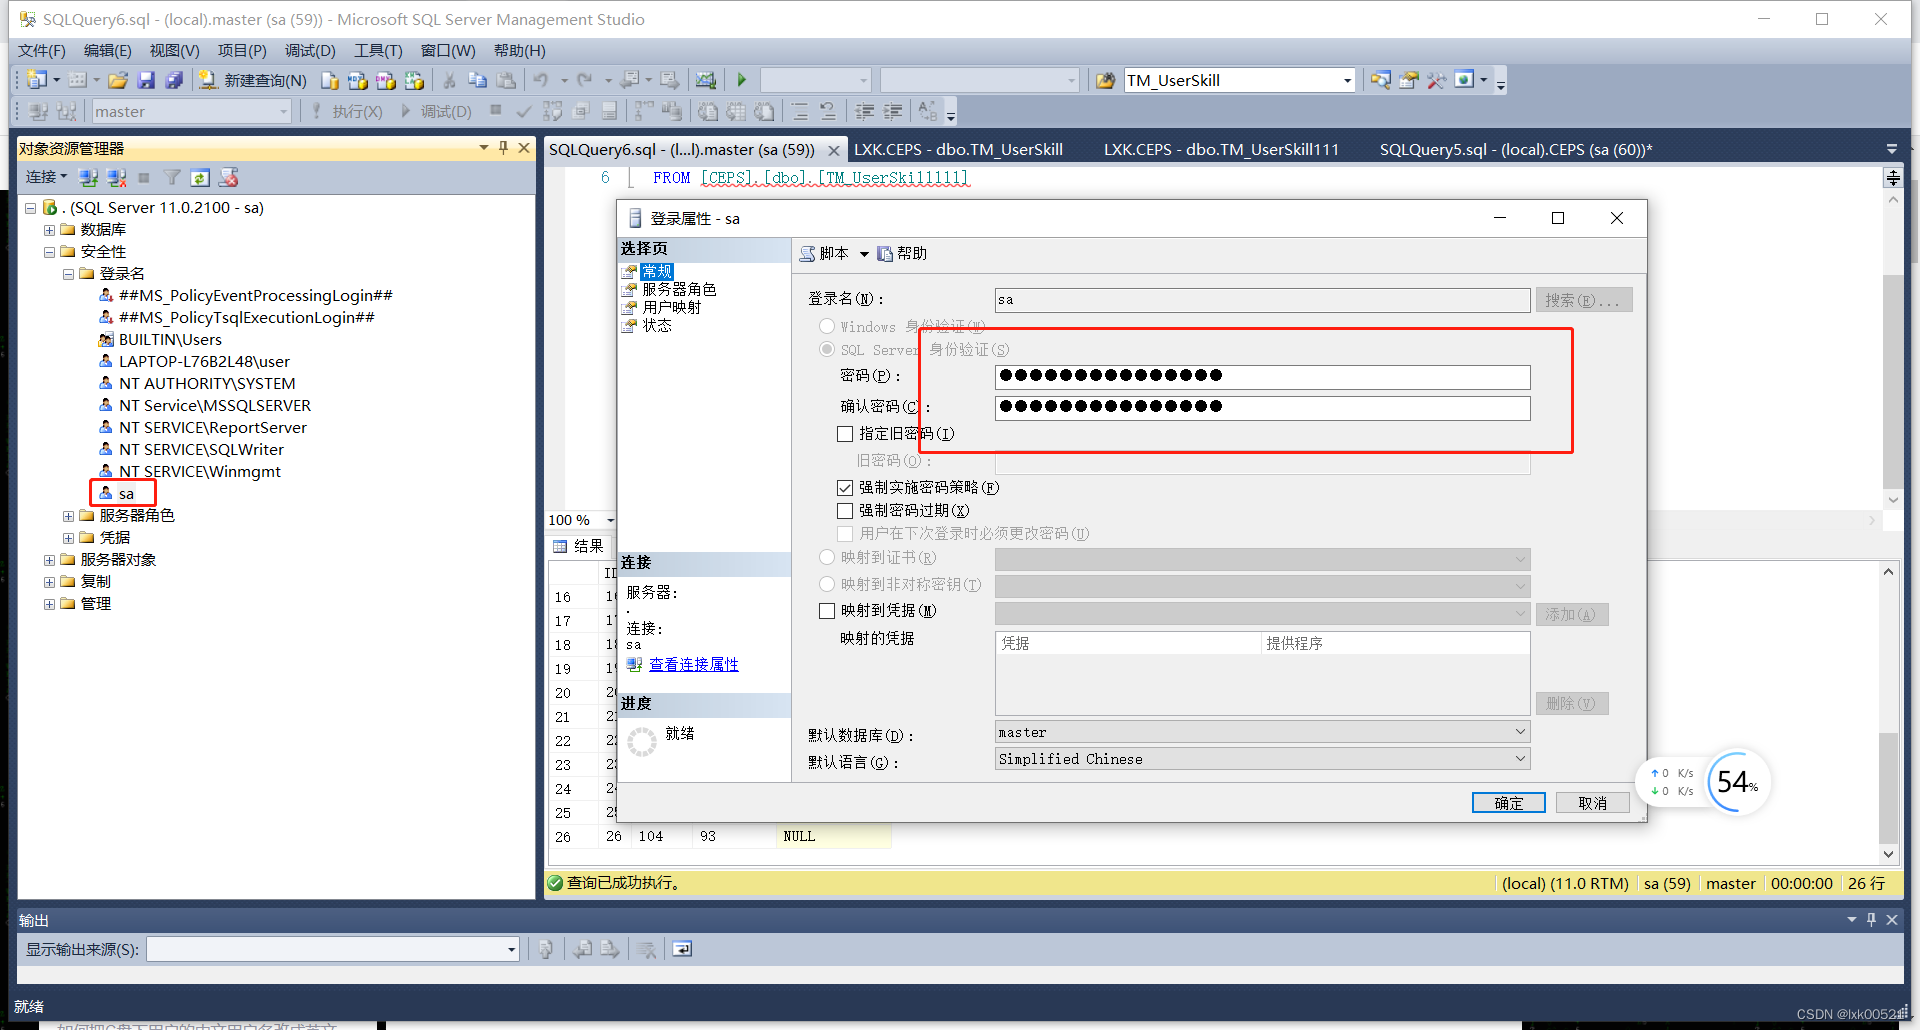Check the 指定旧密码 checkbox
Viewport: 1920px width, 1030px height.
(x=845, y=433)
